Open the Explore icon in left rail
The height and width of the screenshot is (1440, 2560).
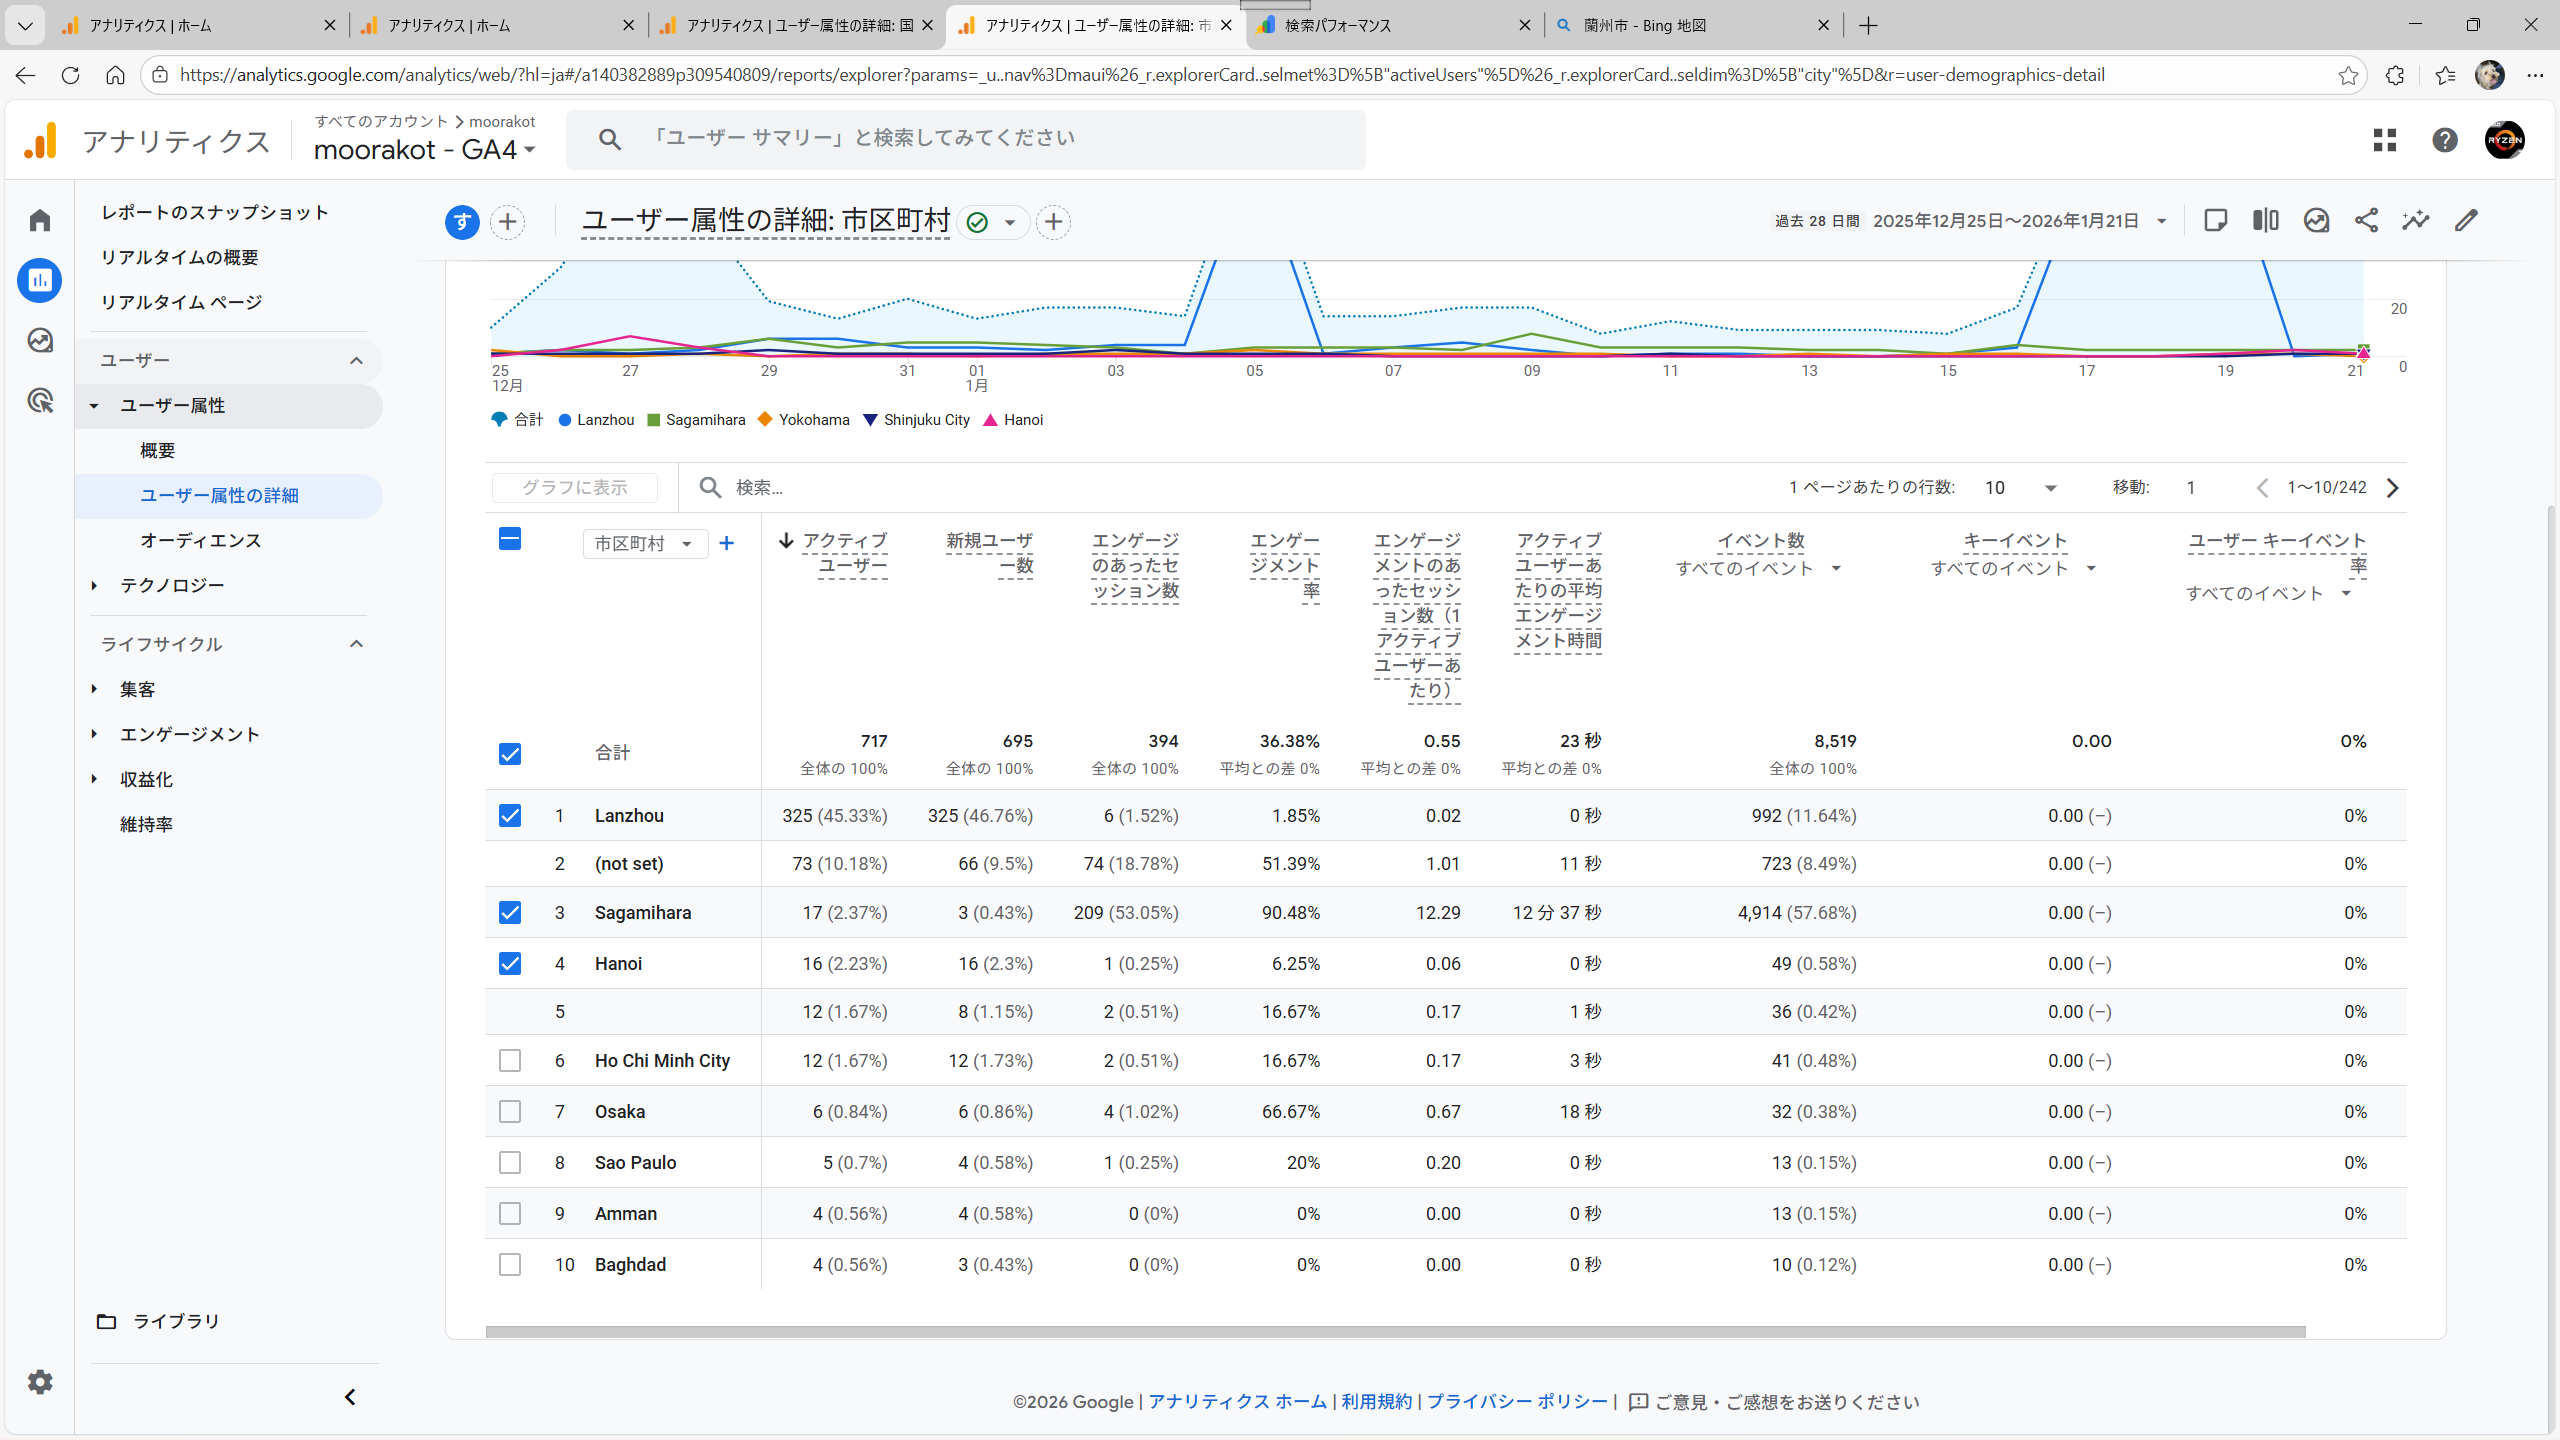click(40, 341)
